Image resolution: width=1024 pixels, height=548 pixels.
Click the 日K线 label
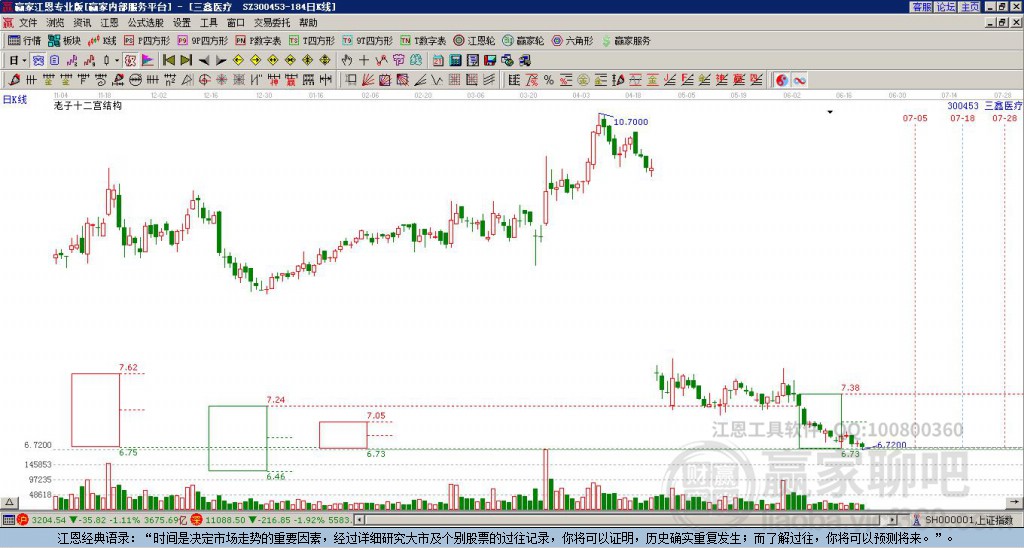(15, 100)
